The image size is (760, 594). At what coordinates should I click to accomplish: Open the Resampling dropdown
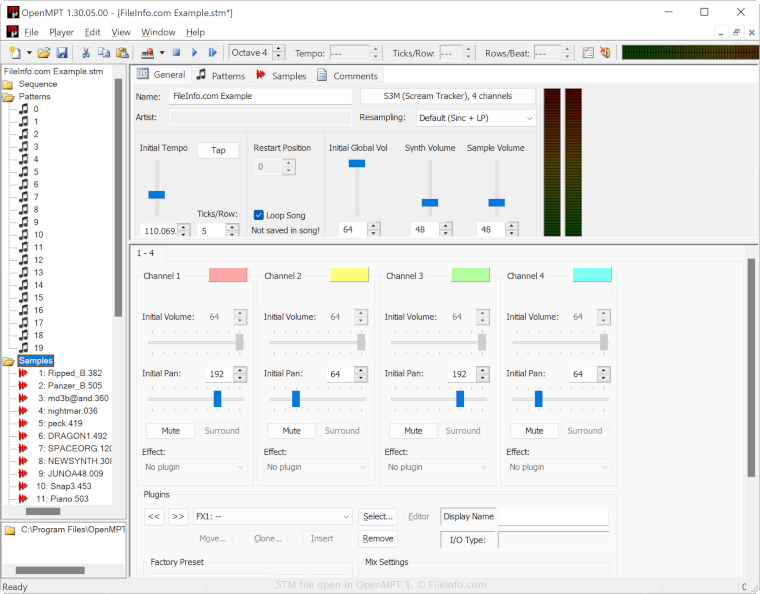click(476, 118)
